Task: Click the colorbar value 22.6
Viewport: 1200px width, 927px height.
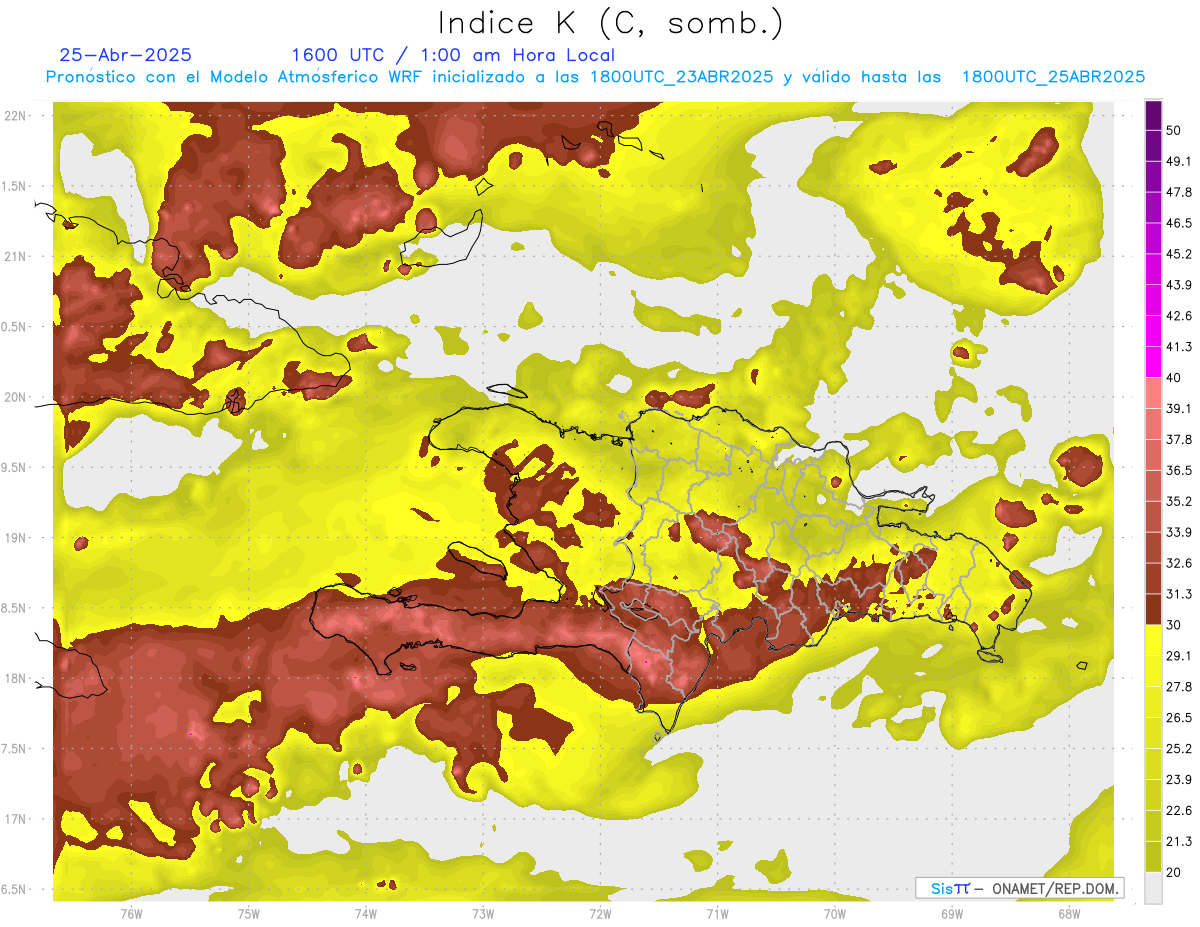Action: pos(1179,811)
